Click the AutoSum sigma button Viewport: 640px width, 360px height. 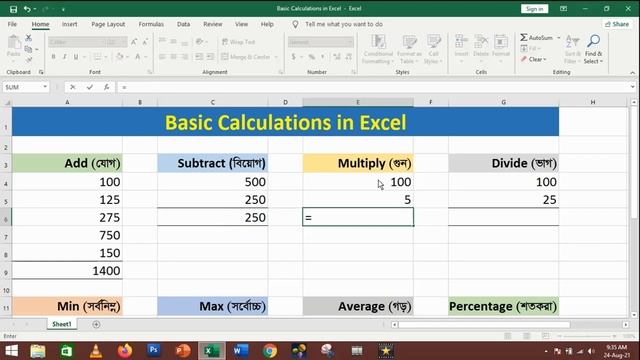pyautogui.click(x=536, y=38)
